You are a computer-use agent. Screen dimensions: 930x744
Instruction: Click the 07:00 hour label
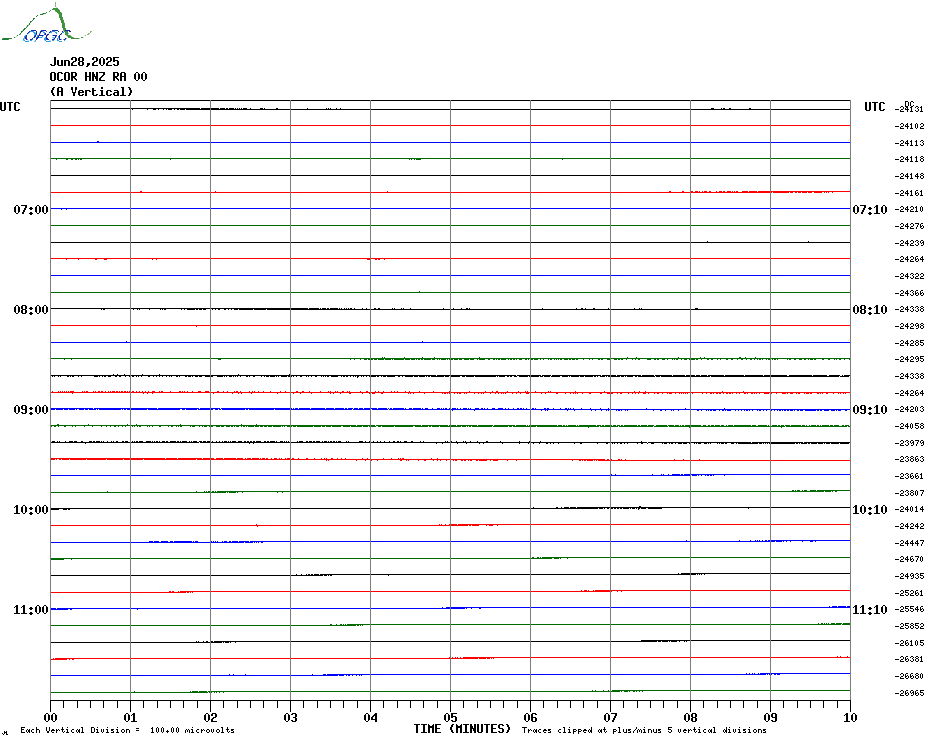pyautogui.click(x=31, y=209)
